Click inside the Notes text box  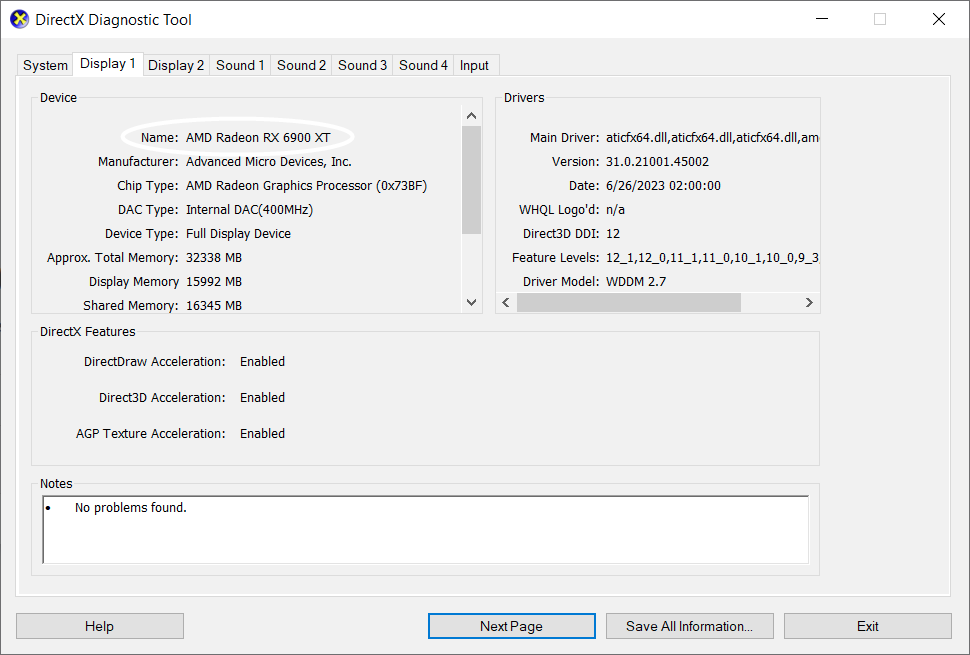coord(426,529)
